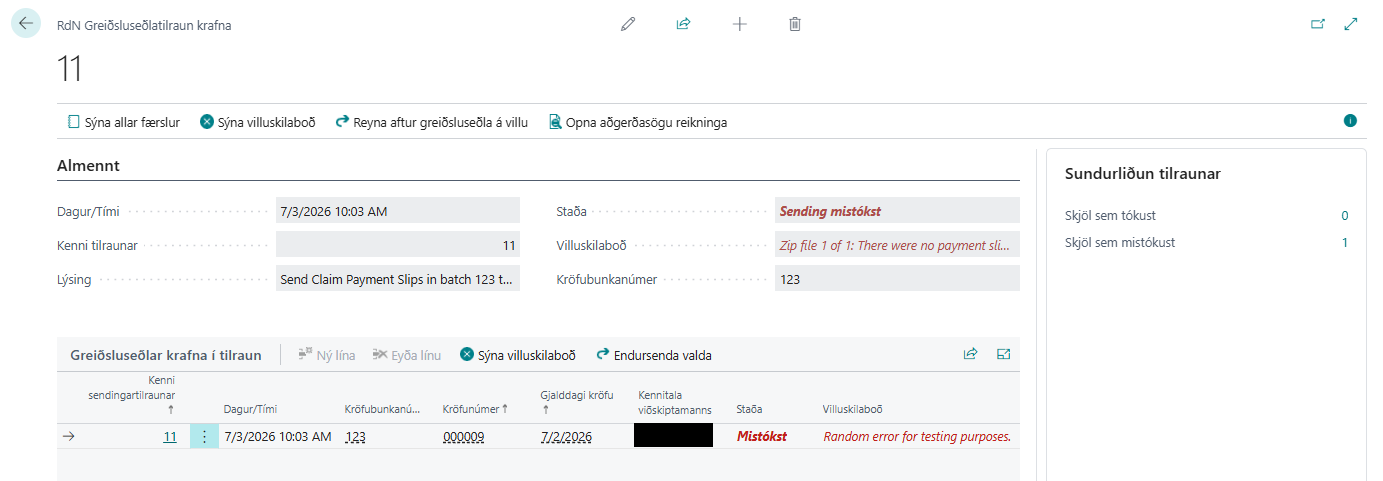Click Endursenda valda action

(654, 355)
